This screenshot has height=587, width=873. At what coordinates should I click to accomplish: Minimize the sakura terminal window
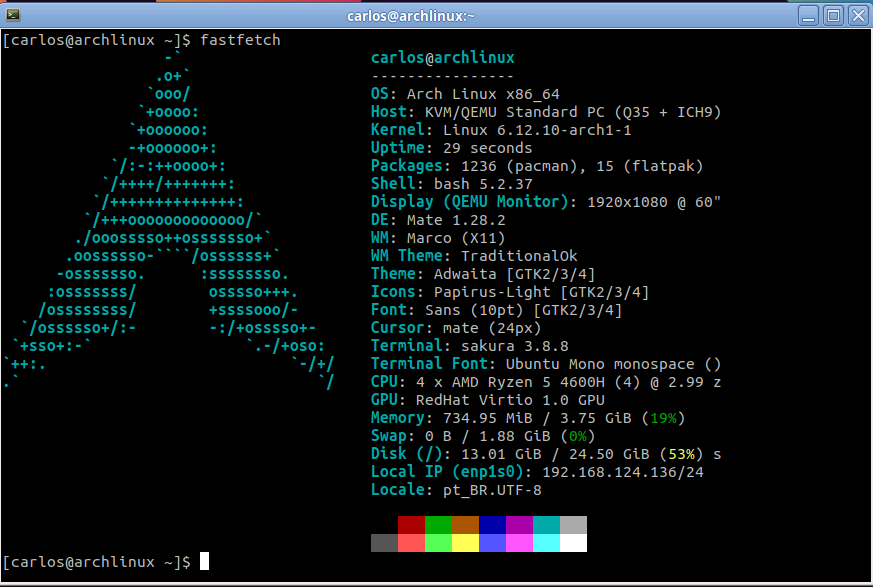(808, 16)
